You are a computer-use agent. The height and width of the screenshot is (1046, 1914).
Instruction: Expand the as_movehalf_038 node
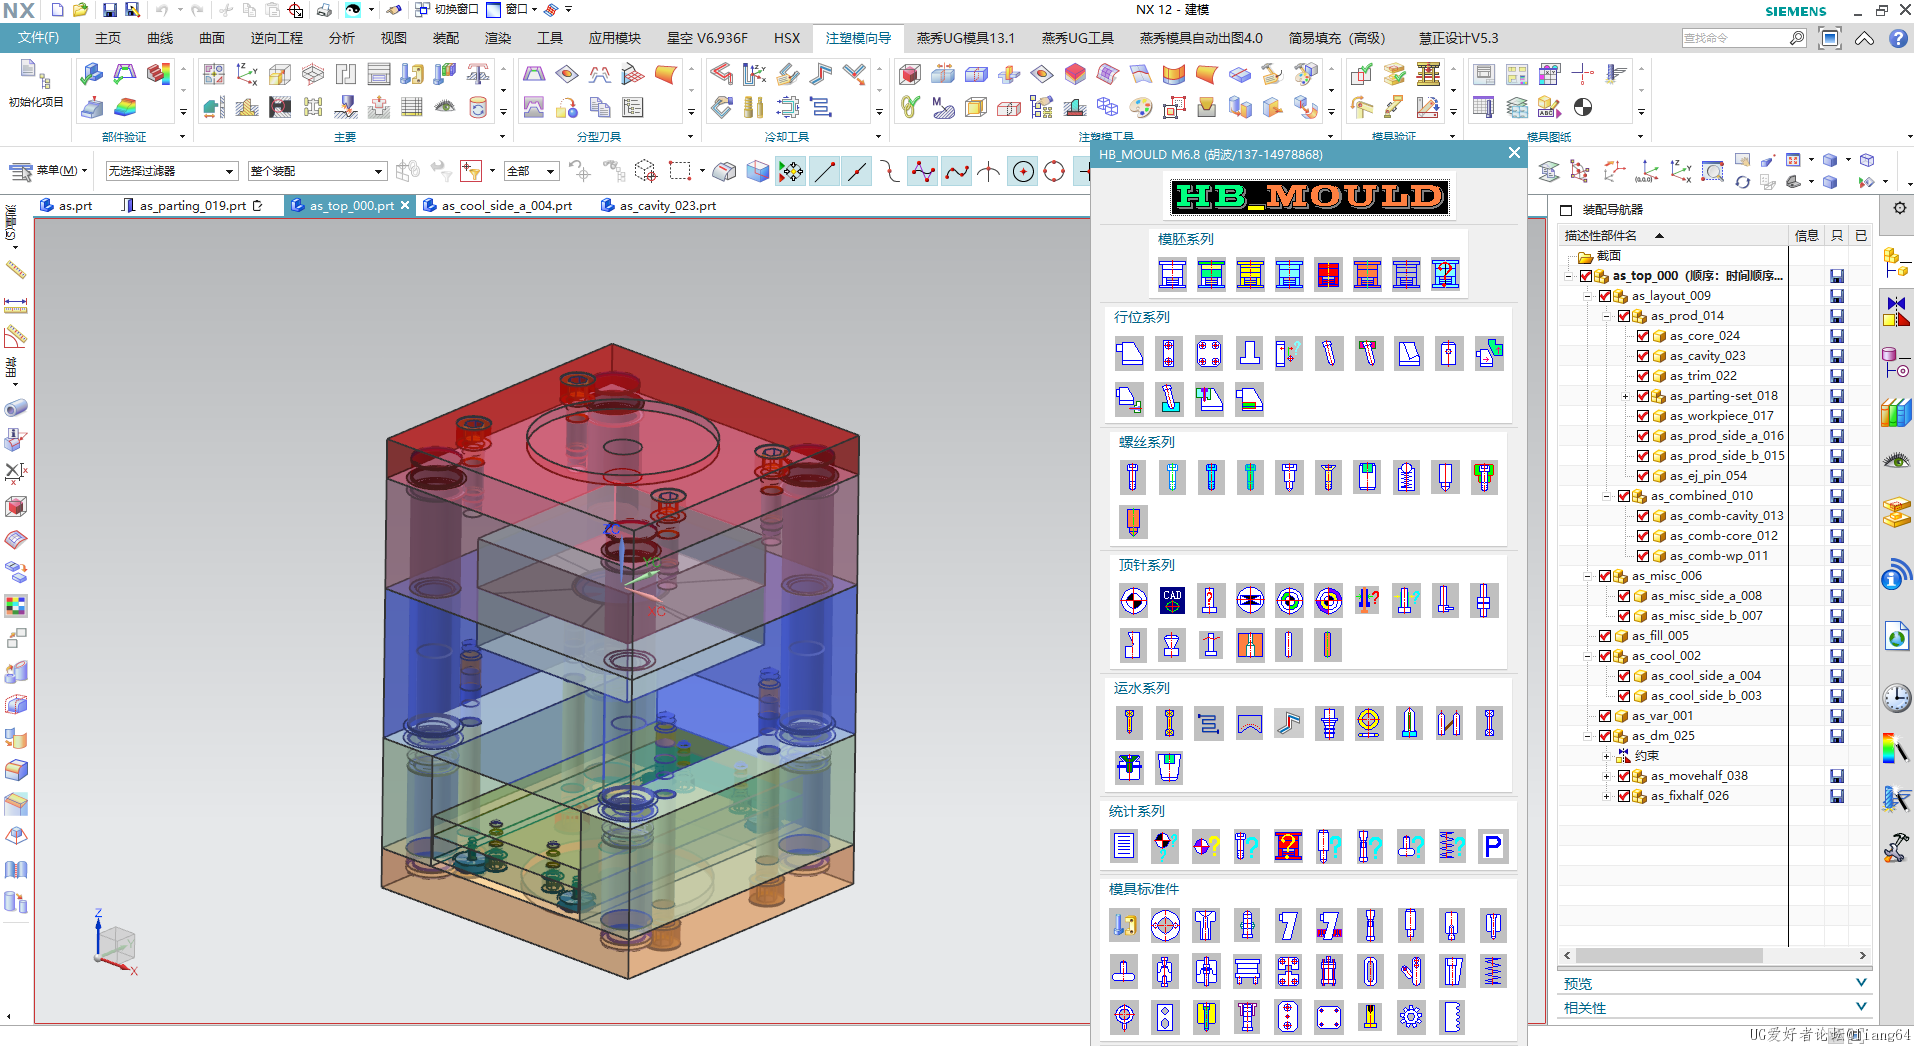point(1607,776)
